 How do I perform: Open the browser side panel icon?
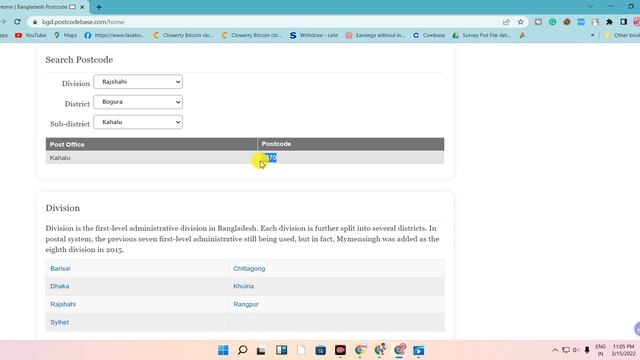[623, 22]
